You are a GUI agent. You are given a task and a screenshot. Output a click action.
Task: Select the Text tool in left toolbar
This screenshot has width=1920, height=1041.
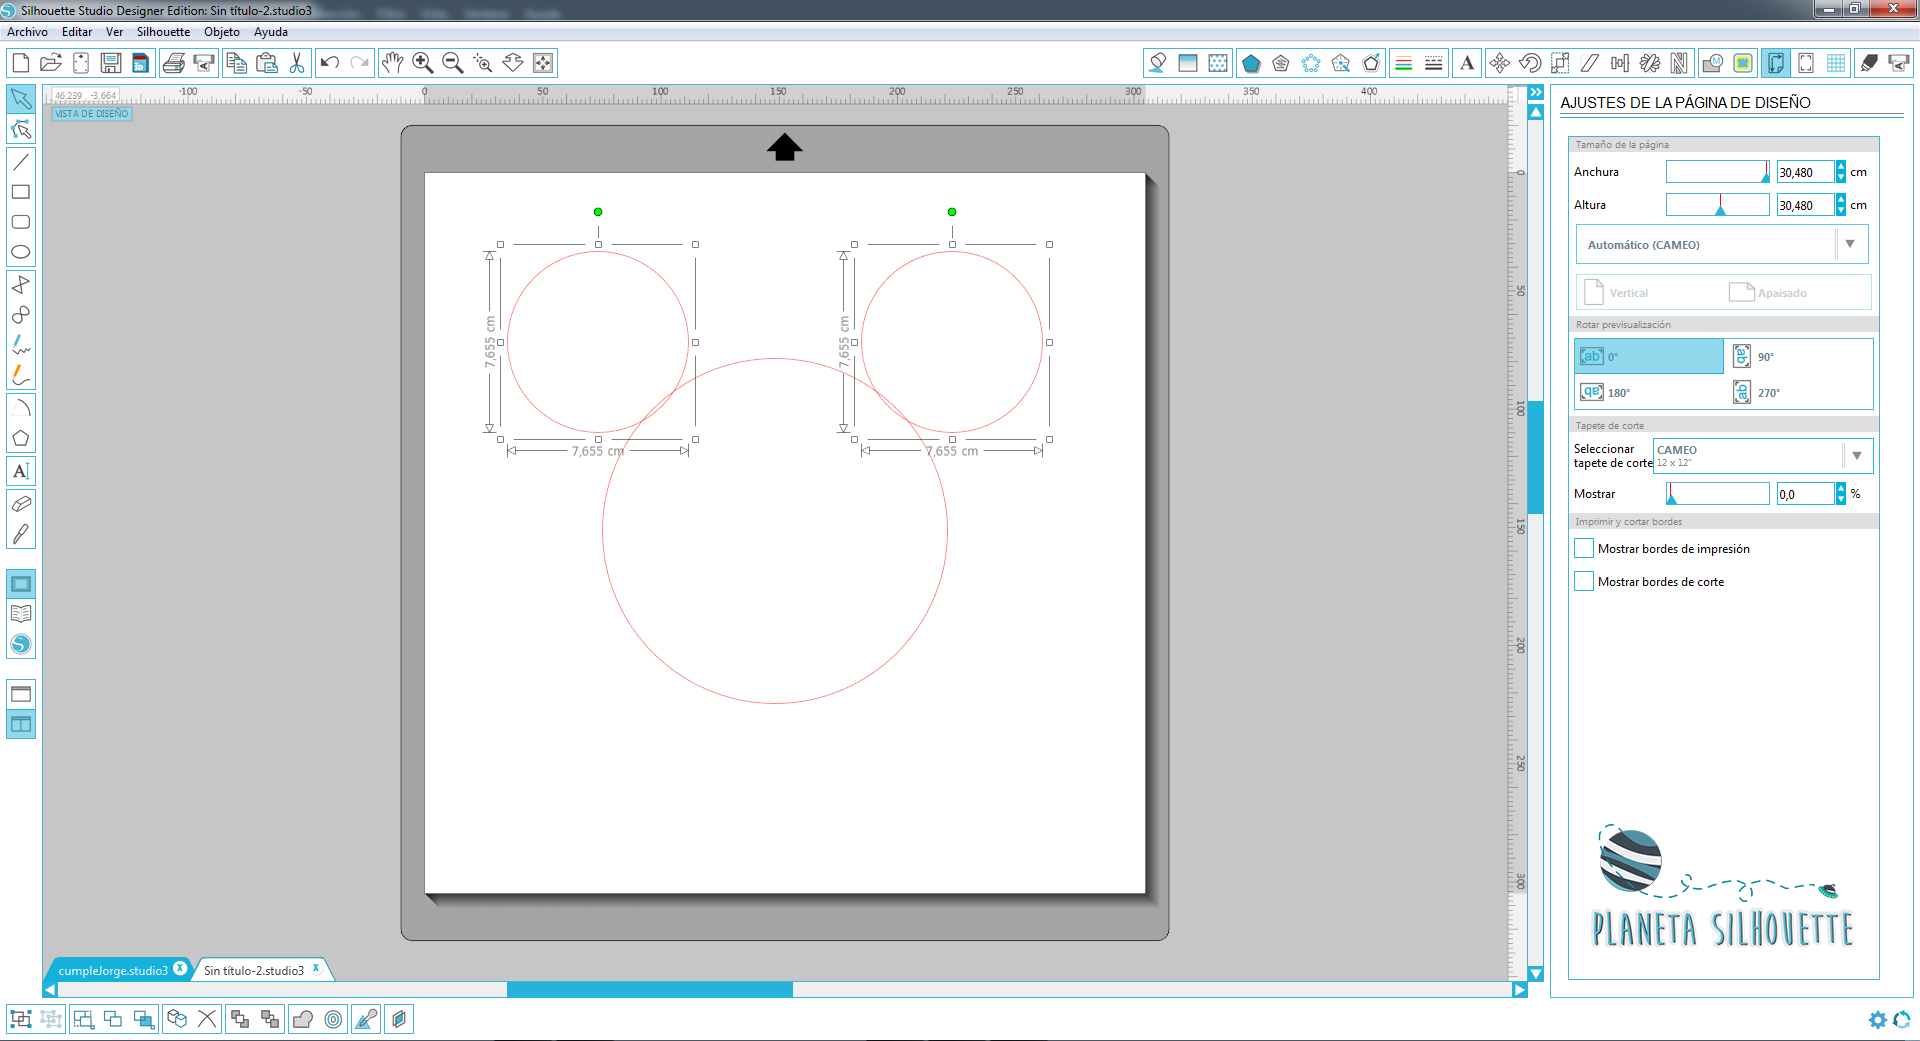[20, 471]
